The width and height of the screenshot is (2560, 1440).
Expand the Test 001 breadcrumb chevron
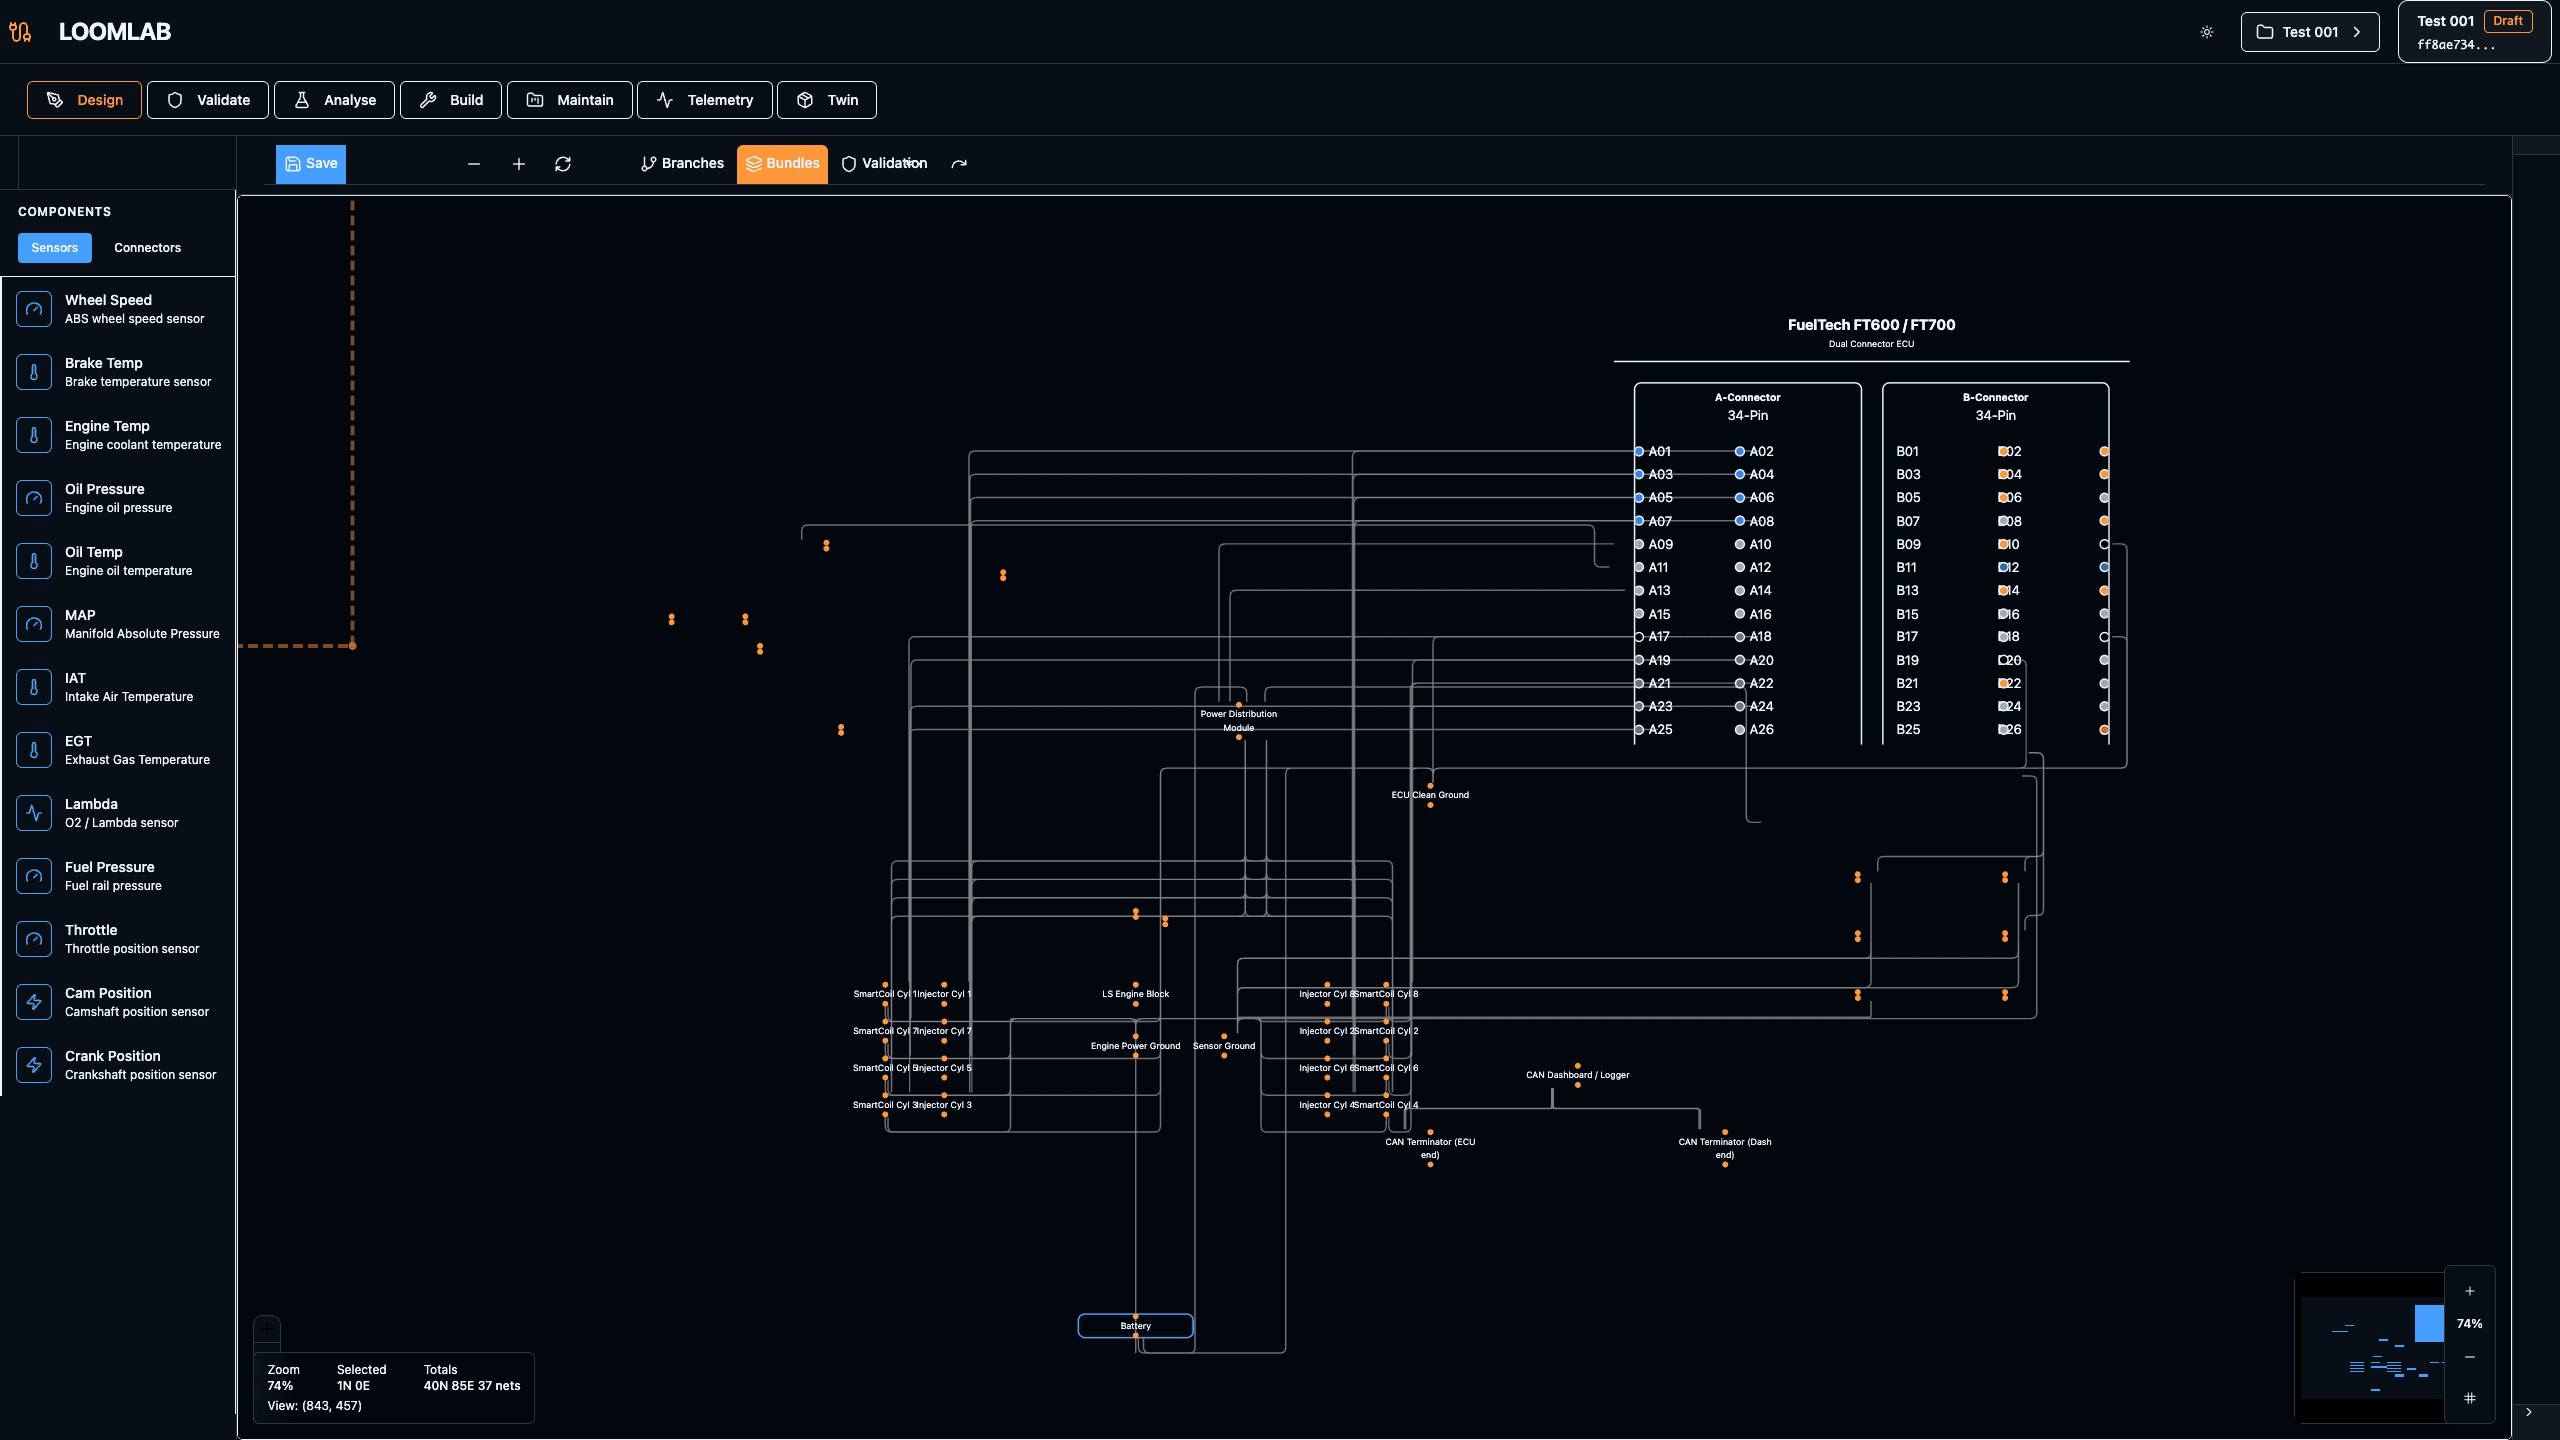[x=2357, y=31]
